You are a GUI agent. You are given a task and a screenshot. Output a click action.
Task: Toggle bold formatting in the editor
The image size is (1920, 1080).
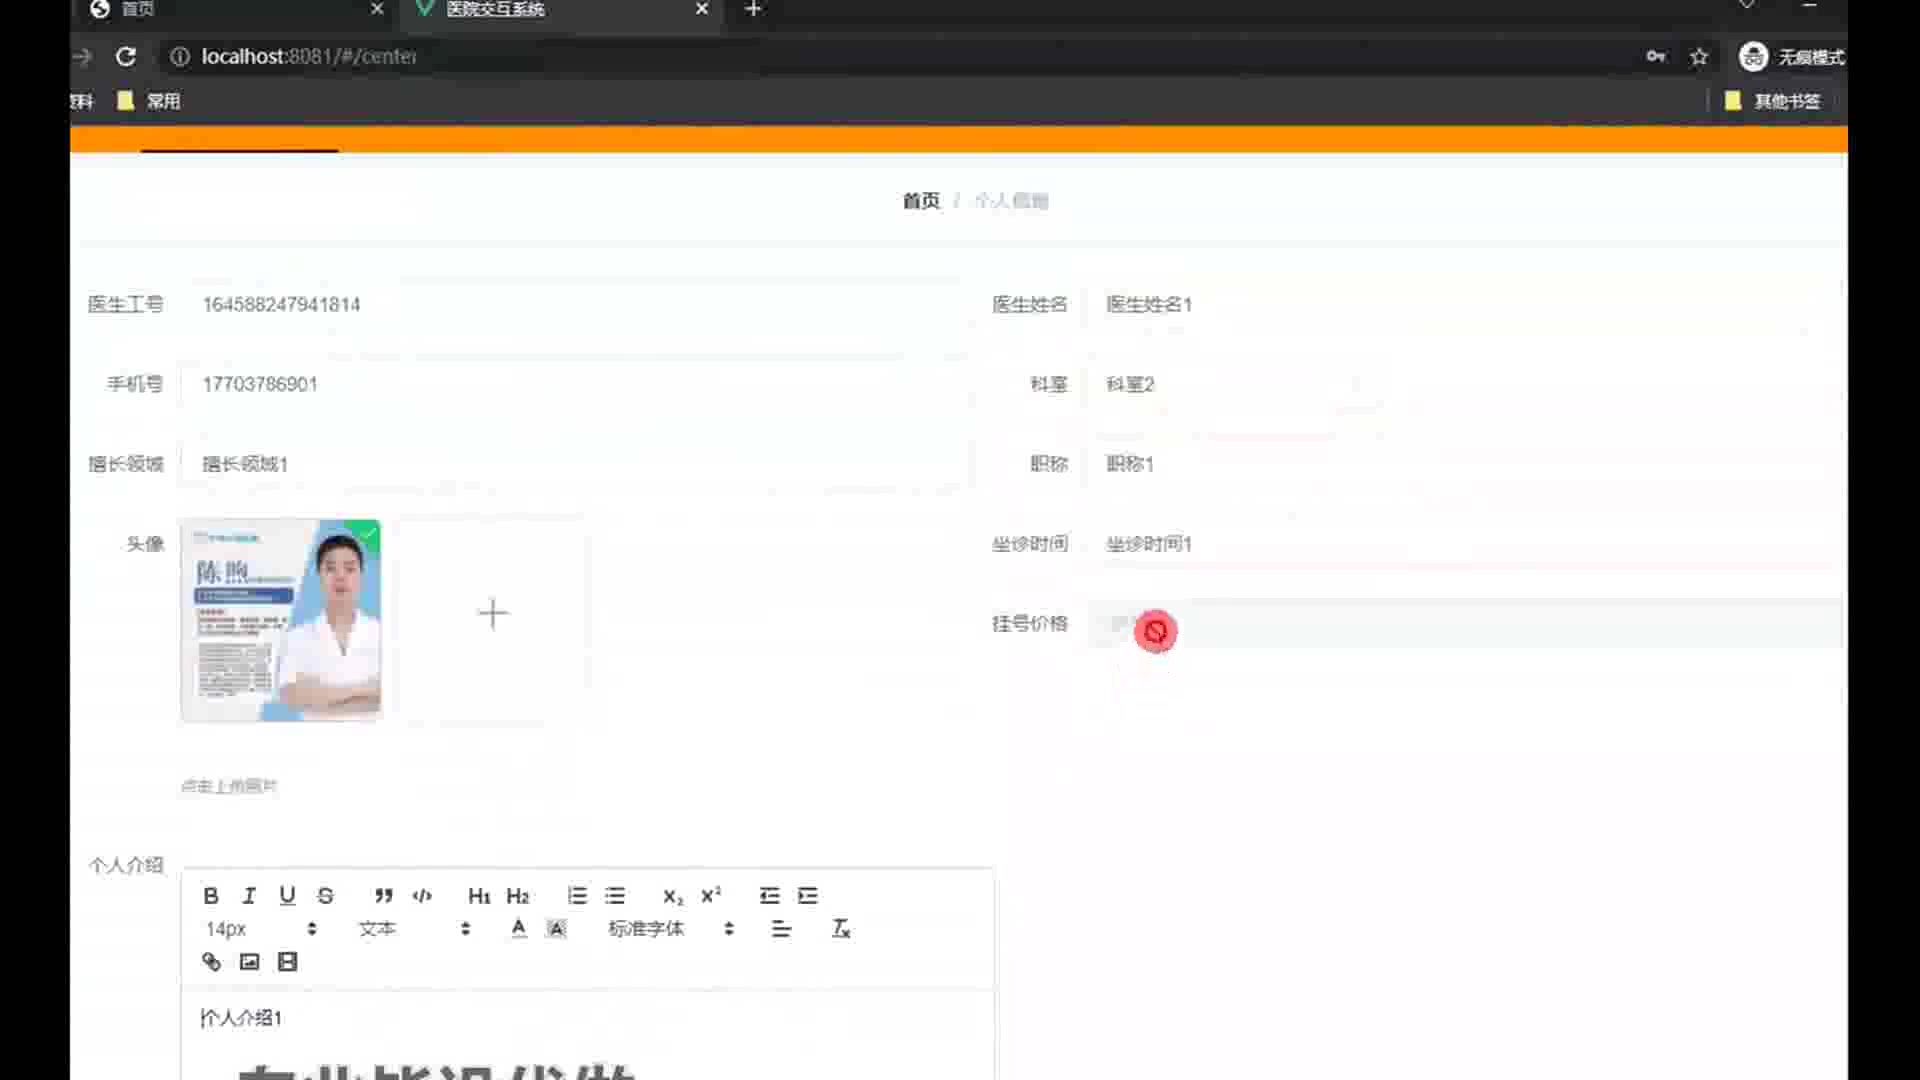(x=211, y=896)
